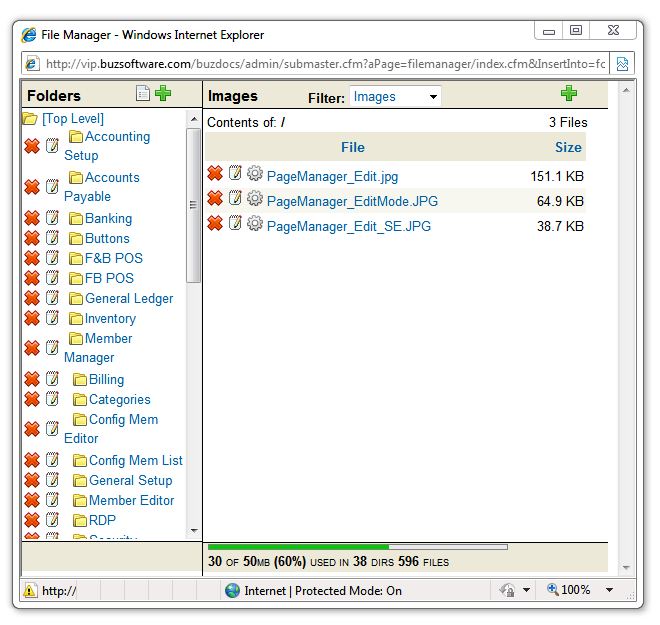The height and width of the screenshot is (625, 660).
Task: Click the green plus icon in Images header
Action: tap(569, 94)
